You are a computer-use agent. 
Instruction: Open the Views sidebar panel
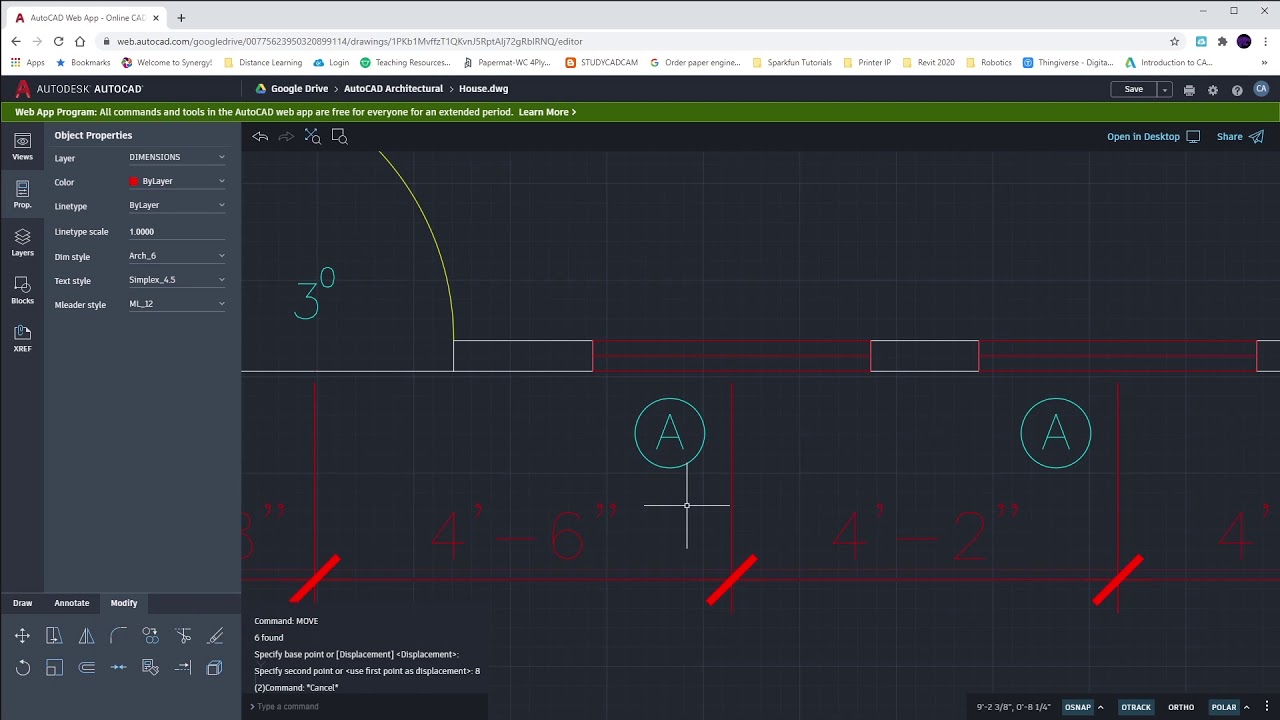click(x=22, y=146)
